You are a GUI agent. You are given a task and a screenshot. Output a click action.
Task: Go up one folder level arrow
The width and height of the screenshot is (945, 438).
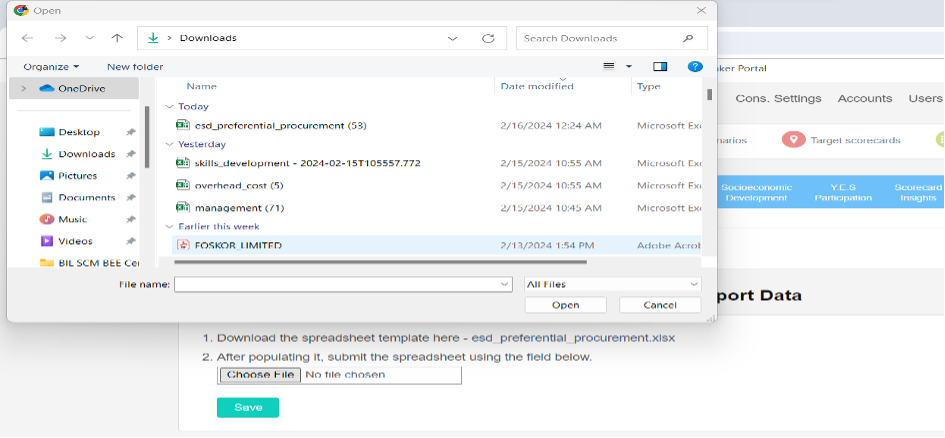117,38
